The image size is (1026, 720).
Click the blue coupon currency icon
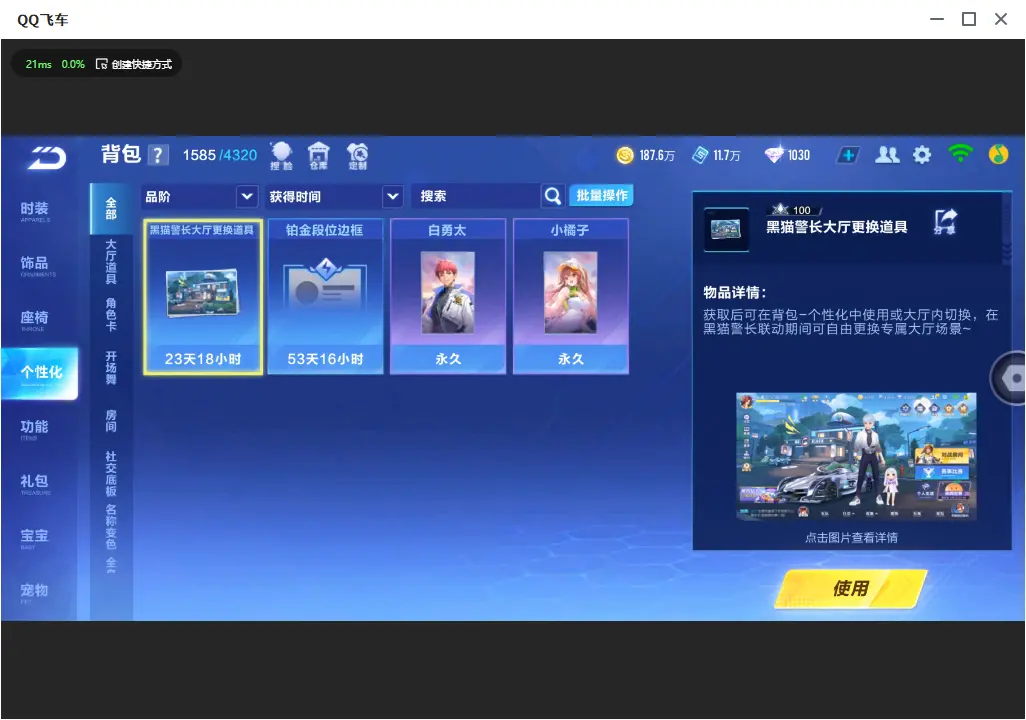700,155
